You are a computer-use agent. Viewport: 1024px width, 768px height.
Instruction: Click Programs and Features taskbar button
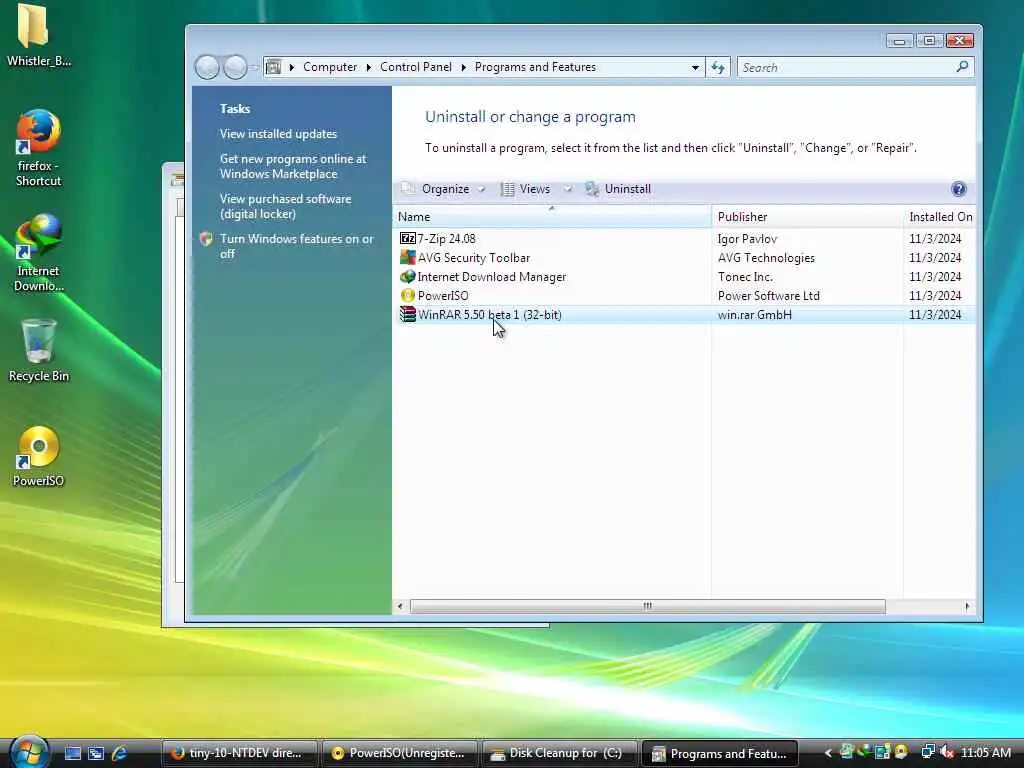point(720,753)
